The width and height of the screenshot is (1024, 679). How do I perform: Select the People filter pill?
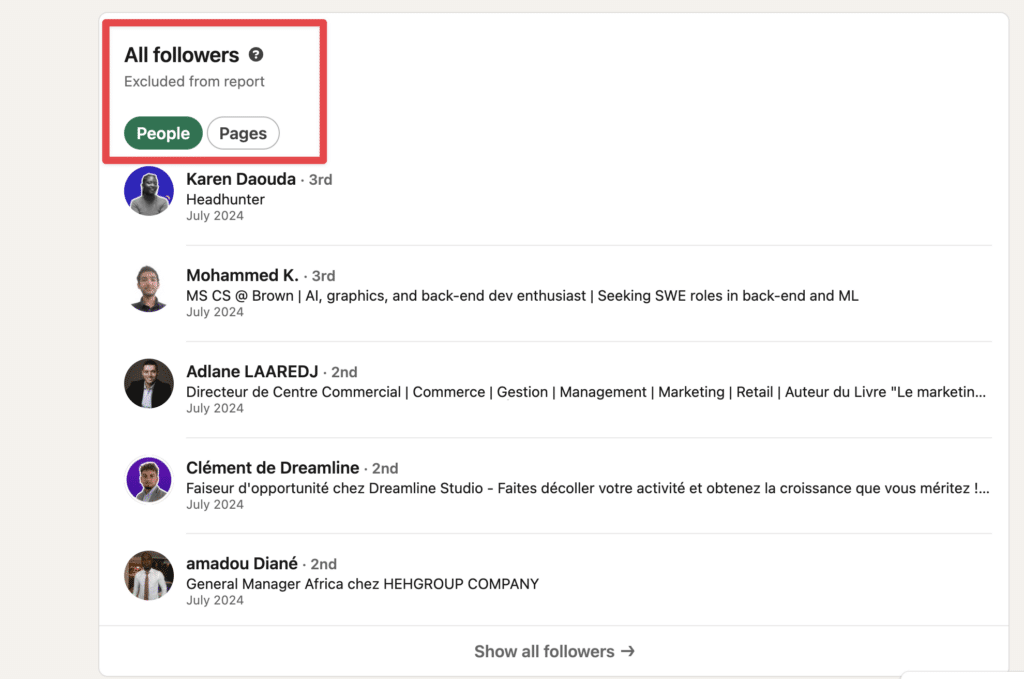pyautogui.click(x=163, y=133)
